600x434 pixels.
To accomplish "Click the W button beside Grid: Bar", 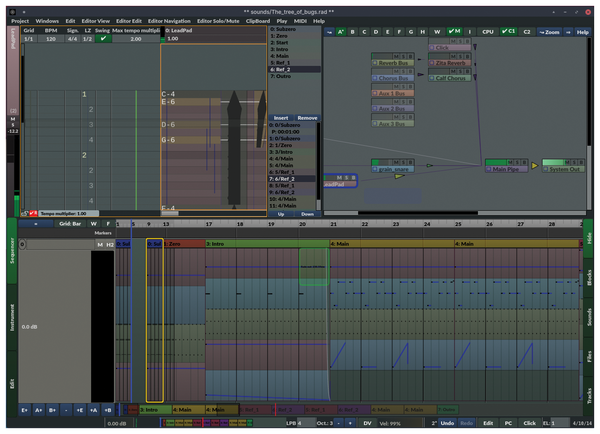I will pyautogui.click(x=94, y=224).
